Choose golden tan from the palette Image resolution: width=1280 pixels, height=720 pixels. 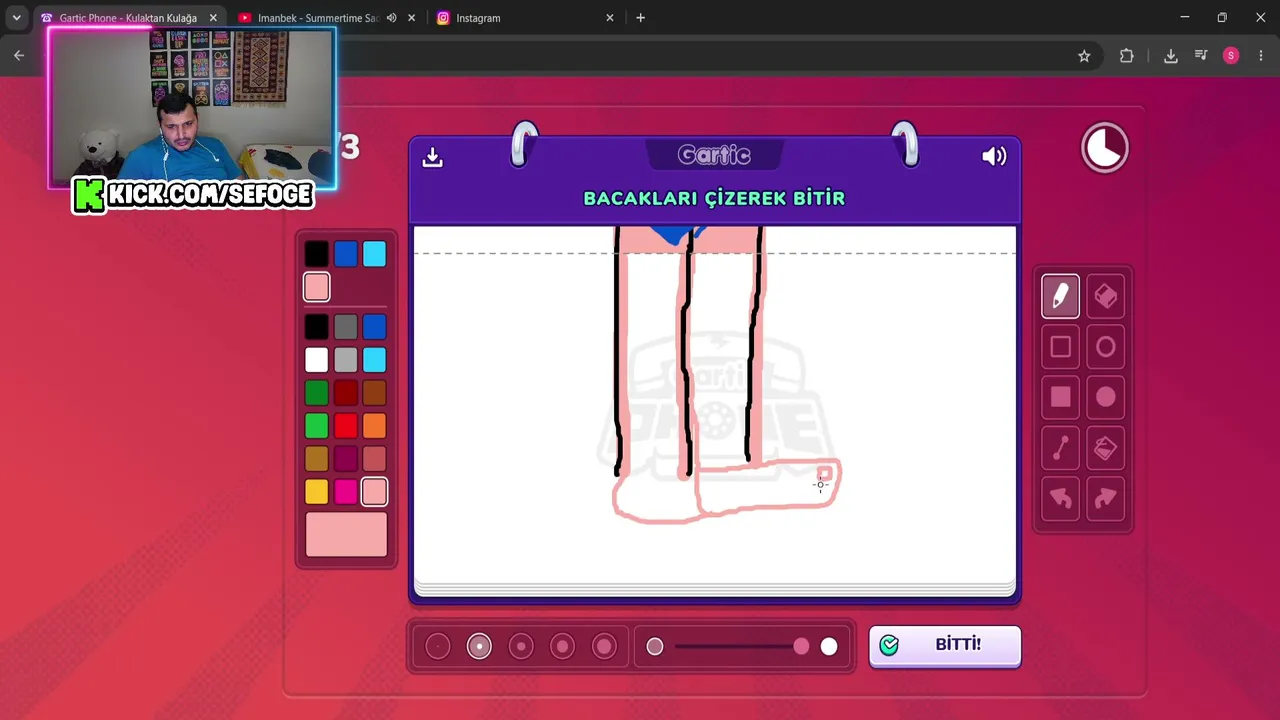coord(316,458)
